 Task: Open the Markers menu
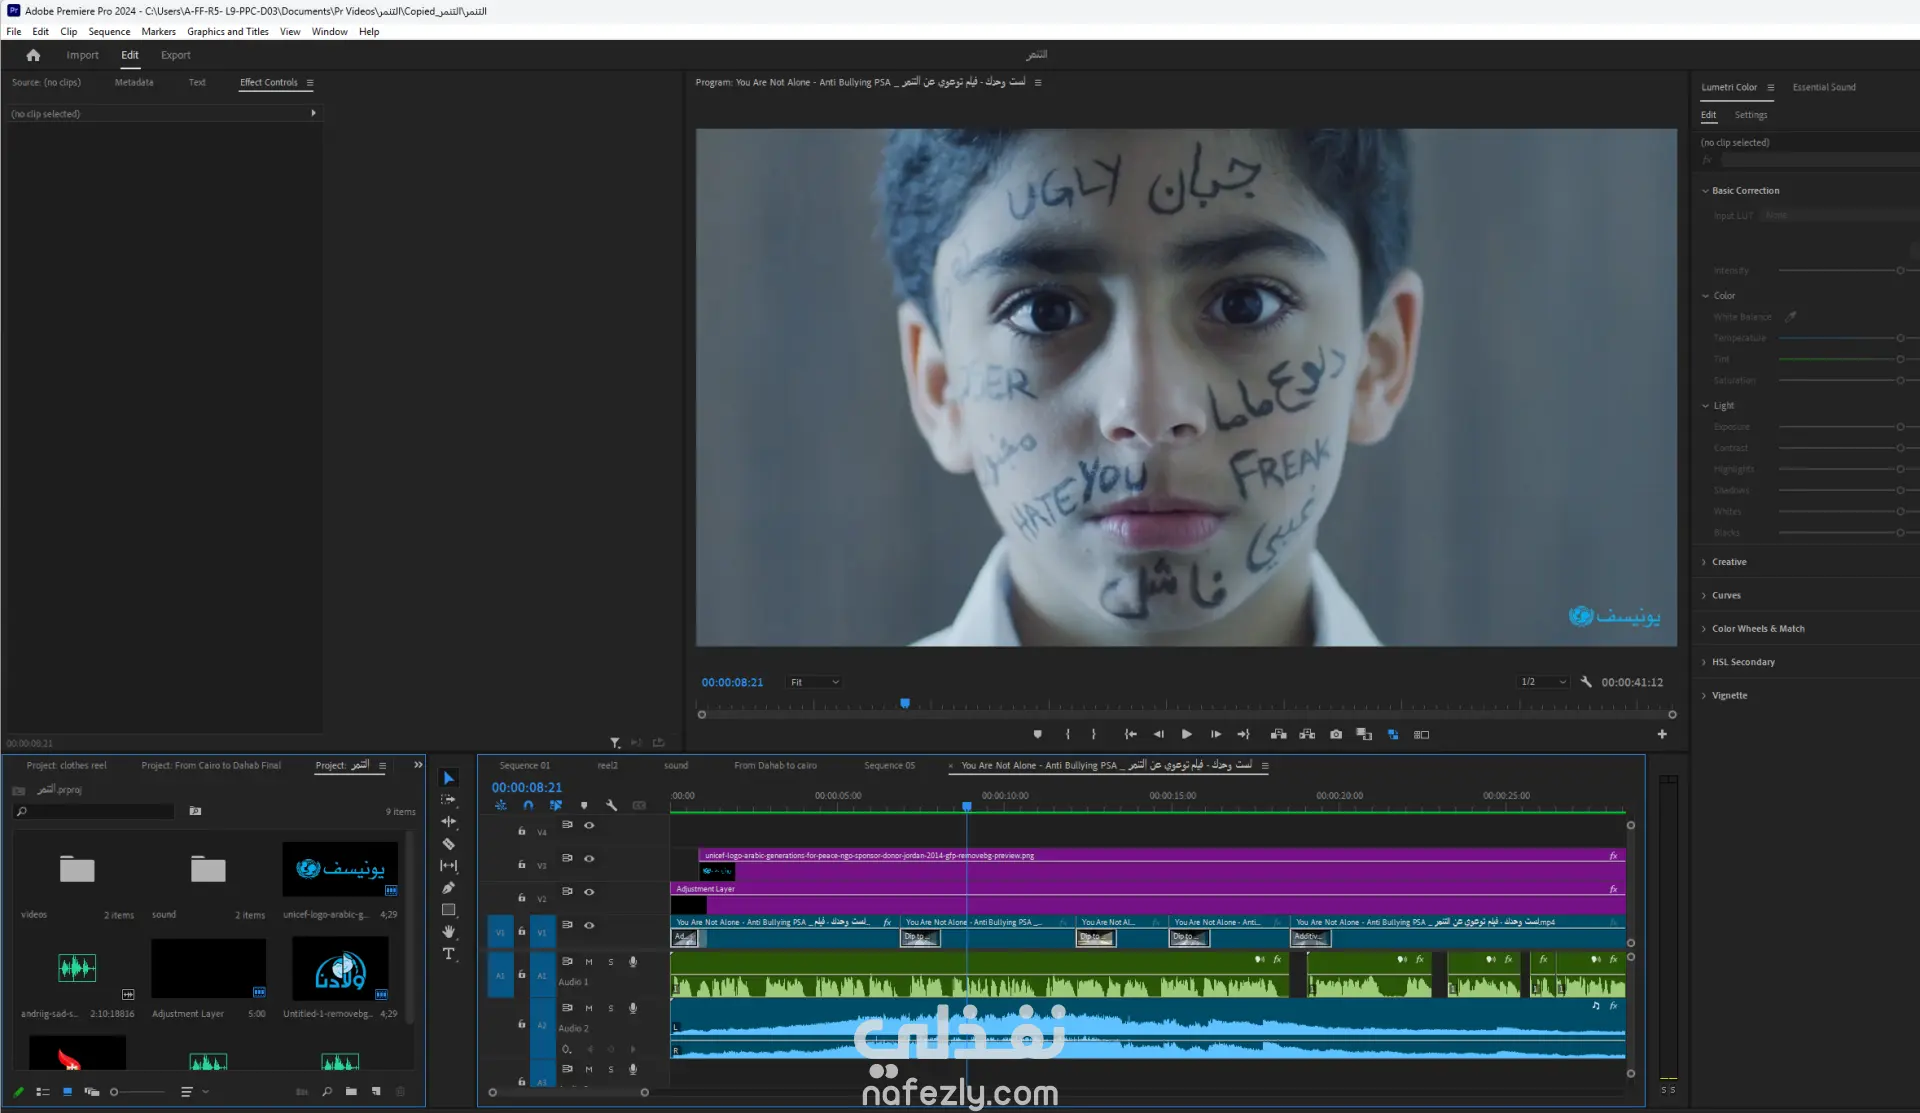point(158,31)
